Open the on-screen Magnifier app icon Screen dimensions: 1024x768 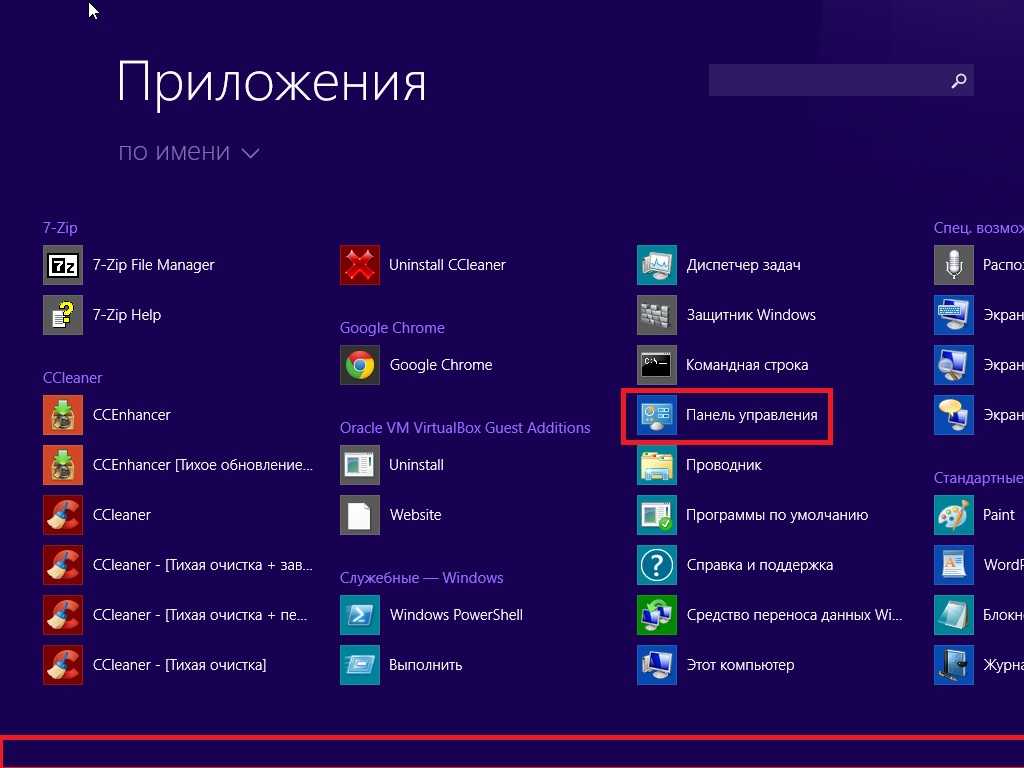954,365
